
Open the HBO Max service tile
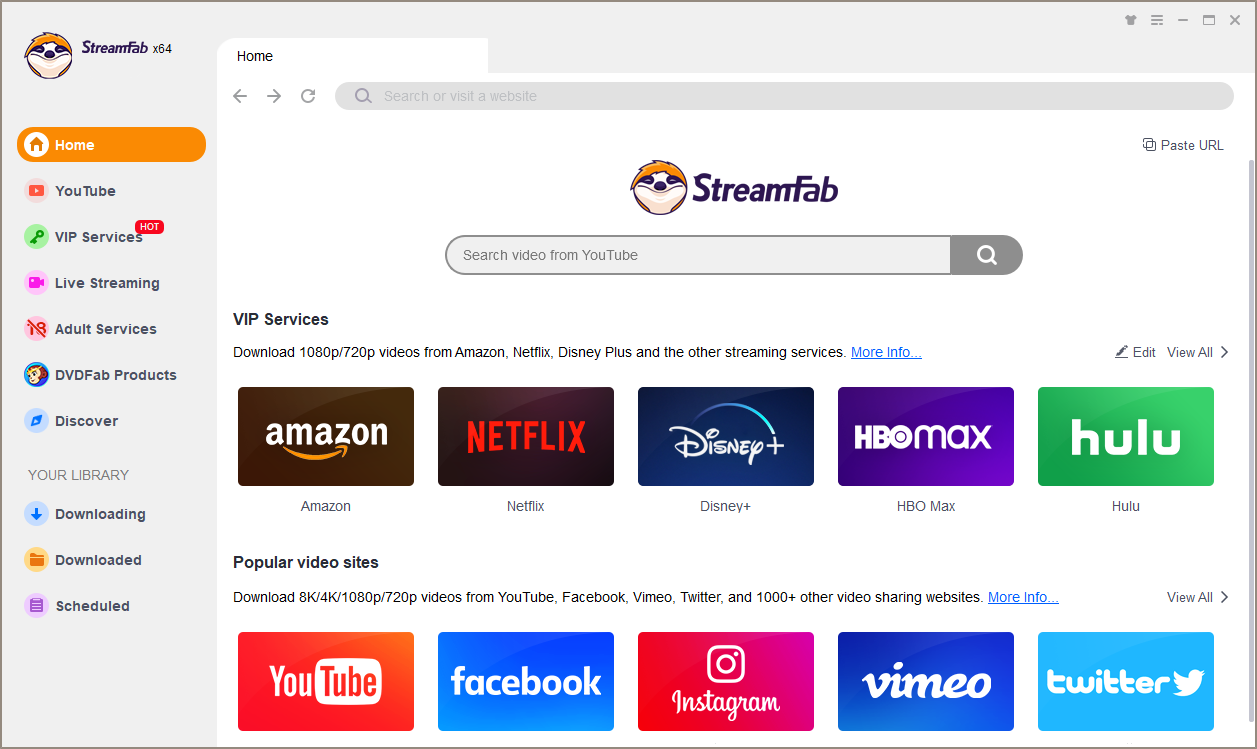coord(926,437)
